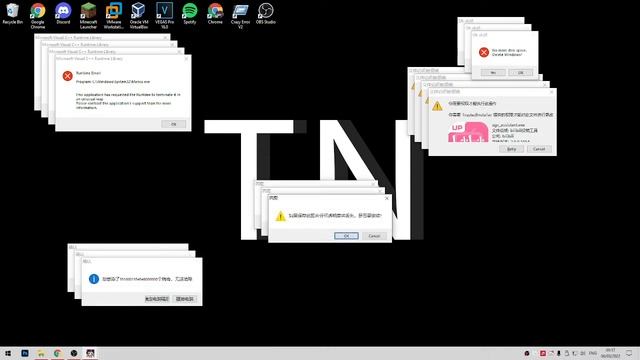Click the narrower button in the blue info dialog

(184, 299)
